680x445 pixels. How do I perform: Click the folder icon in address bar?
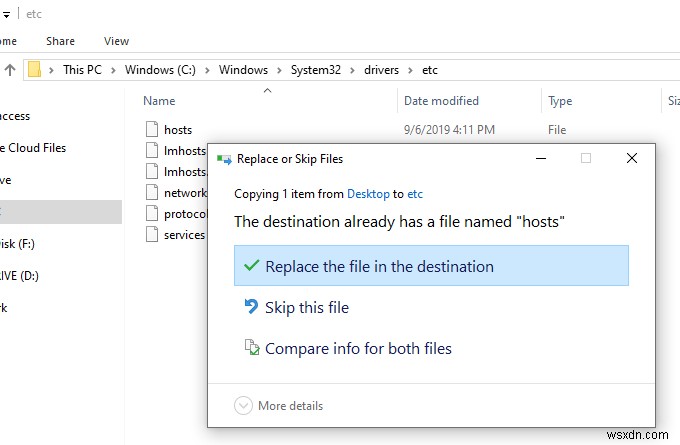(34, 69)
